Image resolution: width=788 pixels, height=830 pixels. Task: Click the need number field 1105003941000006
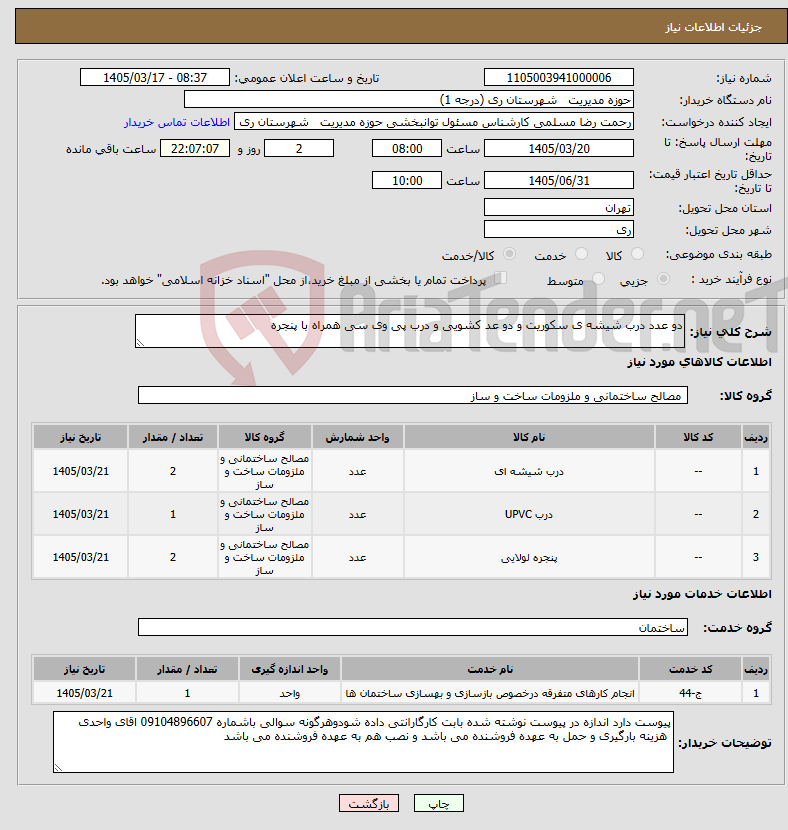(x=559, y=78)
